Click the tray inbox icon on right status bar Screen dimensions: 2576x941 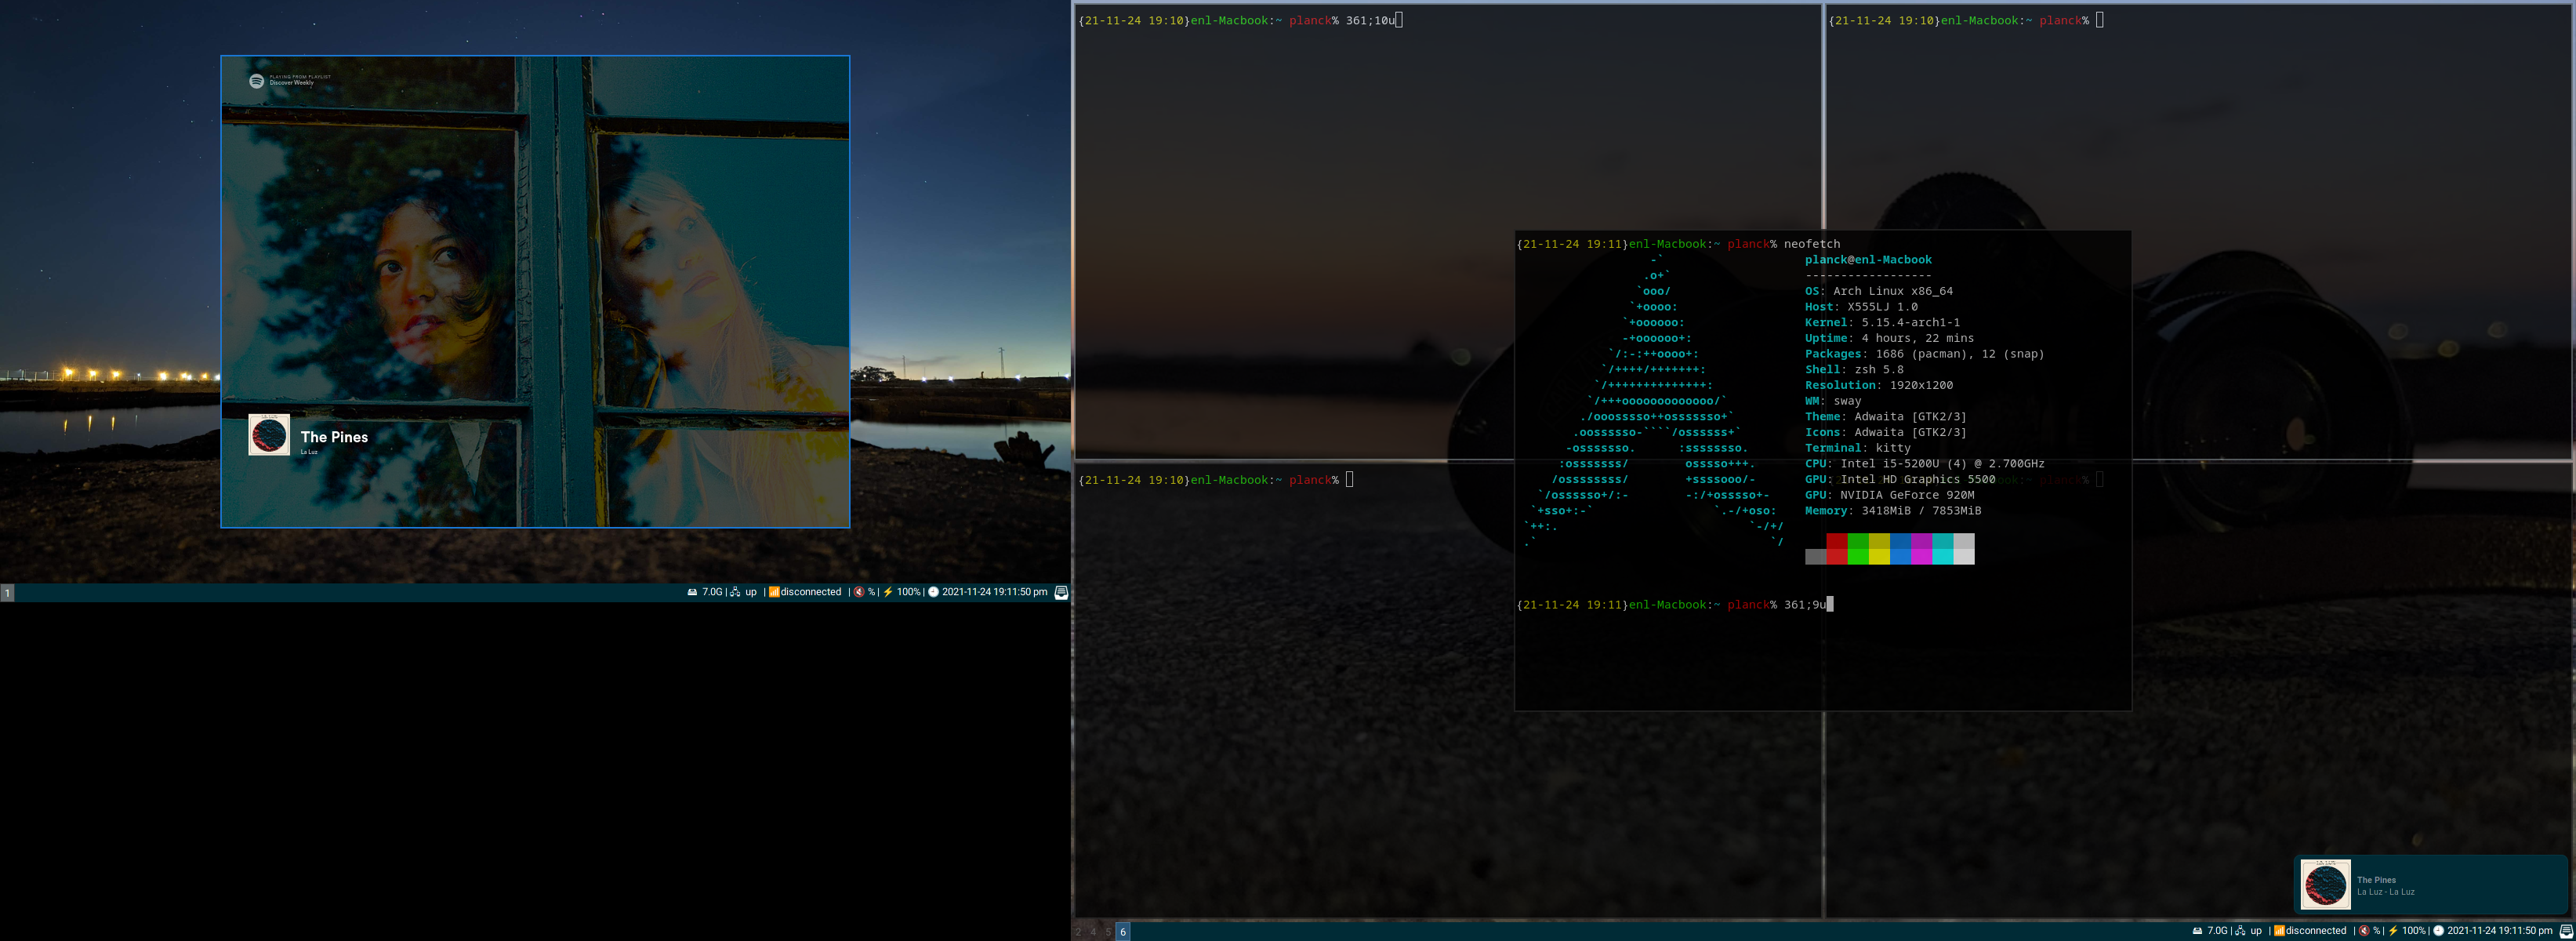click(2565, 931)
